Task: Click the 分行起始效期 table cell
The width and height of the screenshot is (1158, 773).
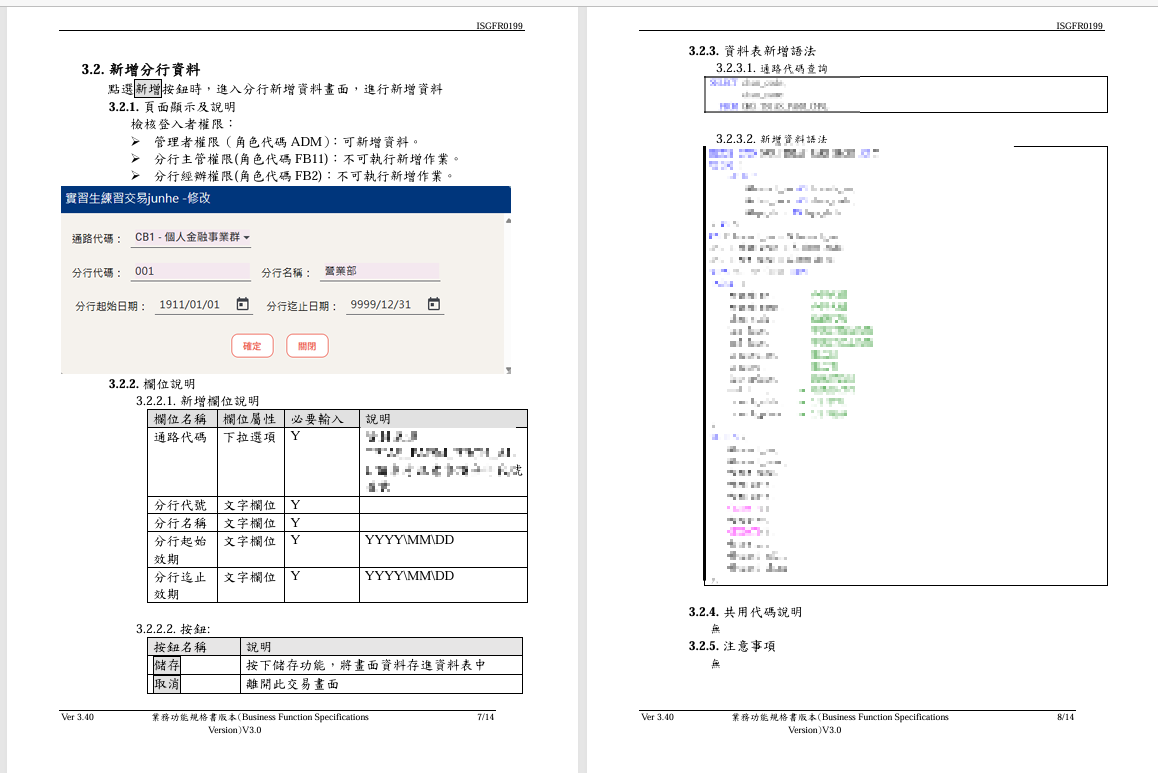Action: tap(182, 549)
